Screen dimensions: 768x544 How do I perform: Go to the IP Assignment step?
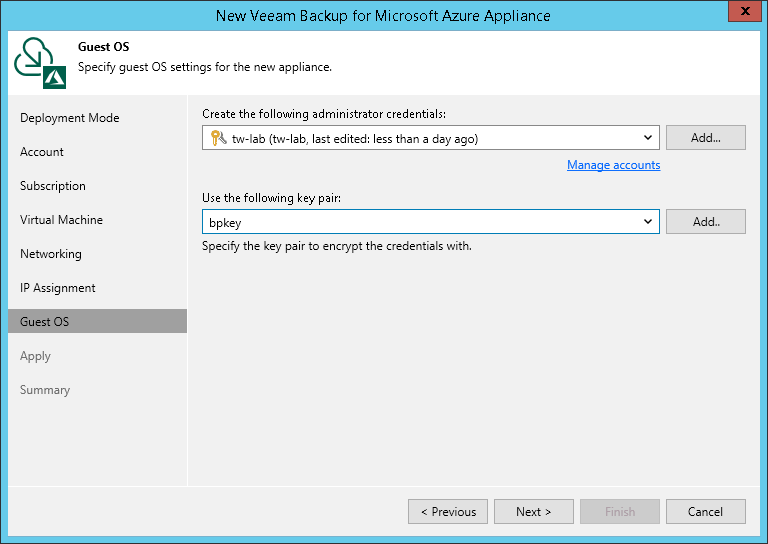point(57,288)
